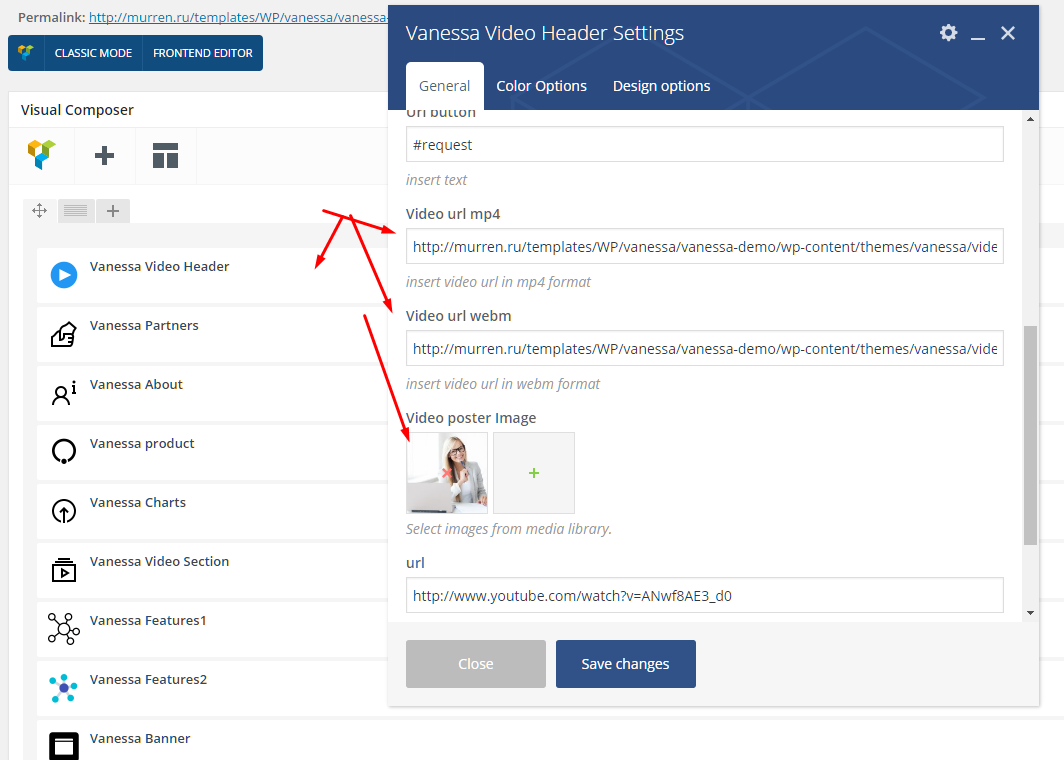Click the plus Add Element icon
This screenshot has width=1064, height=760.
[x=104, y=155]
